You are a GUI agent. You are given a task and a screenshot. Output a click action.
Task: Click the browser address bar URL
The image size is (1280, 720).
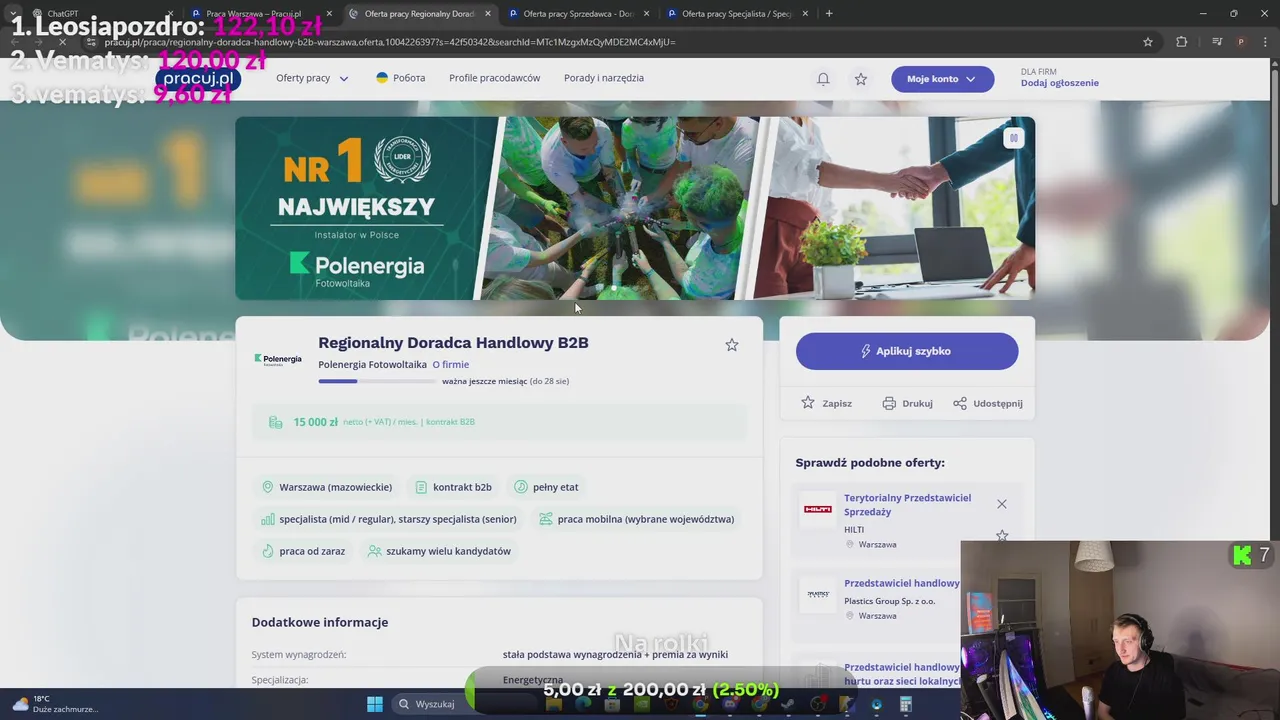pos(390,42)
